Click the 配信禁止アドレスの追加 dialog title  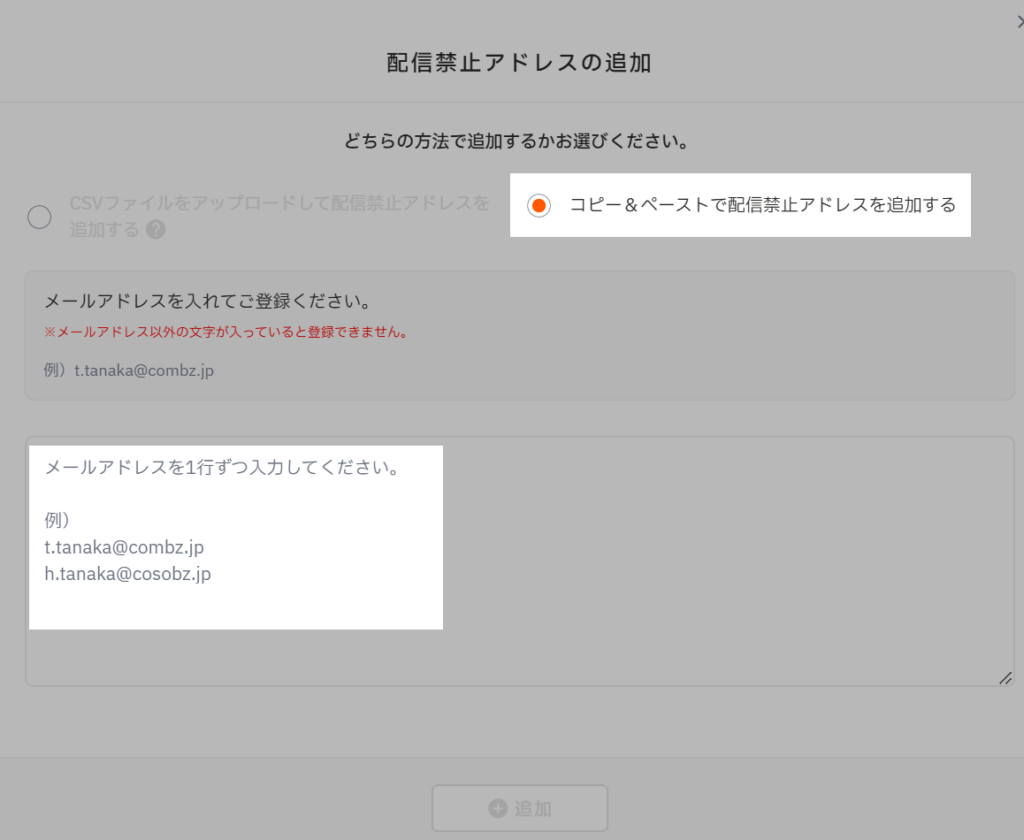(x=518, y=63)
